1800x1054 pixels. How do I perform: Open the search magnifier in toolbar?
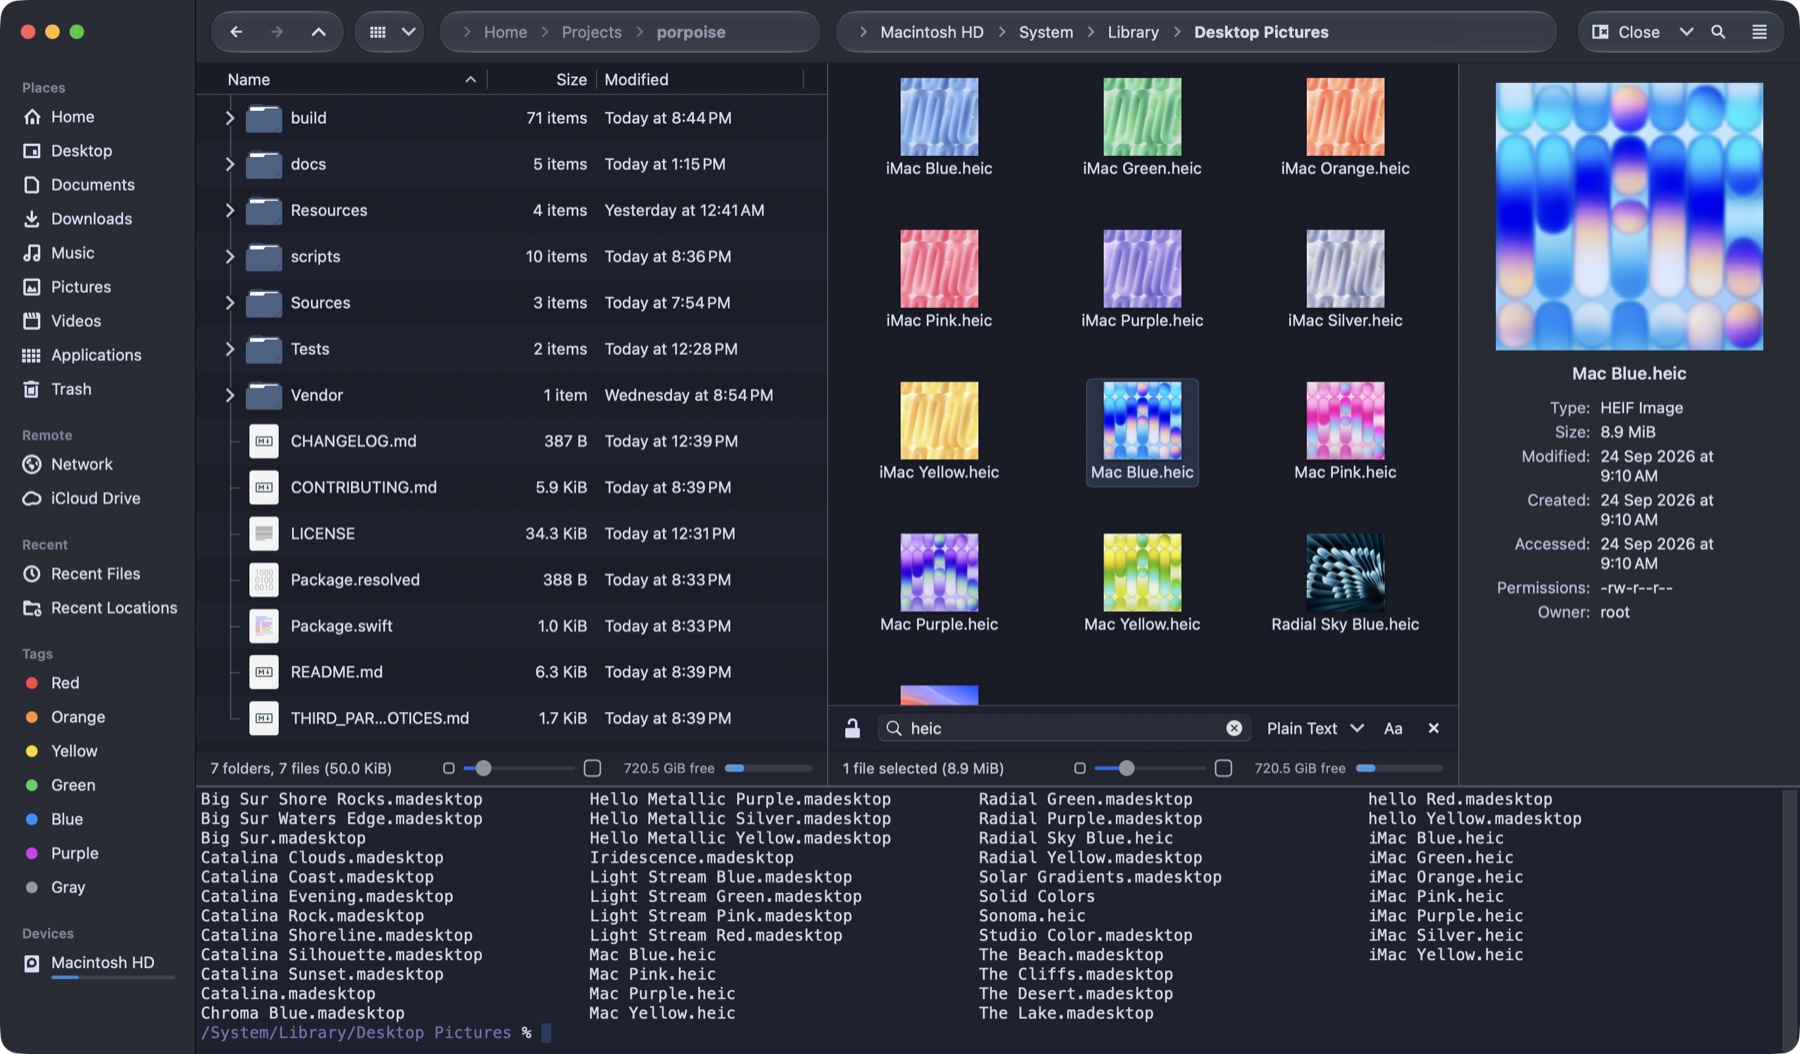coord(1718,32)
